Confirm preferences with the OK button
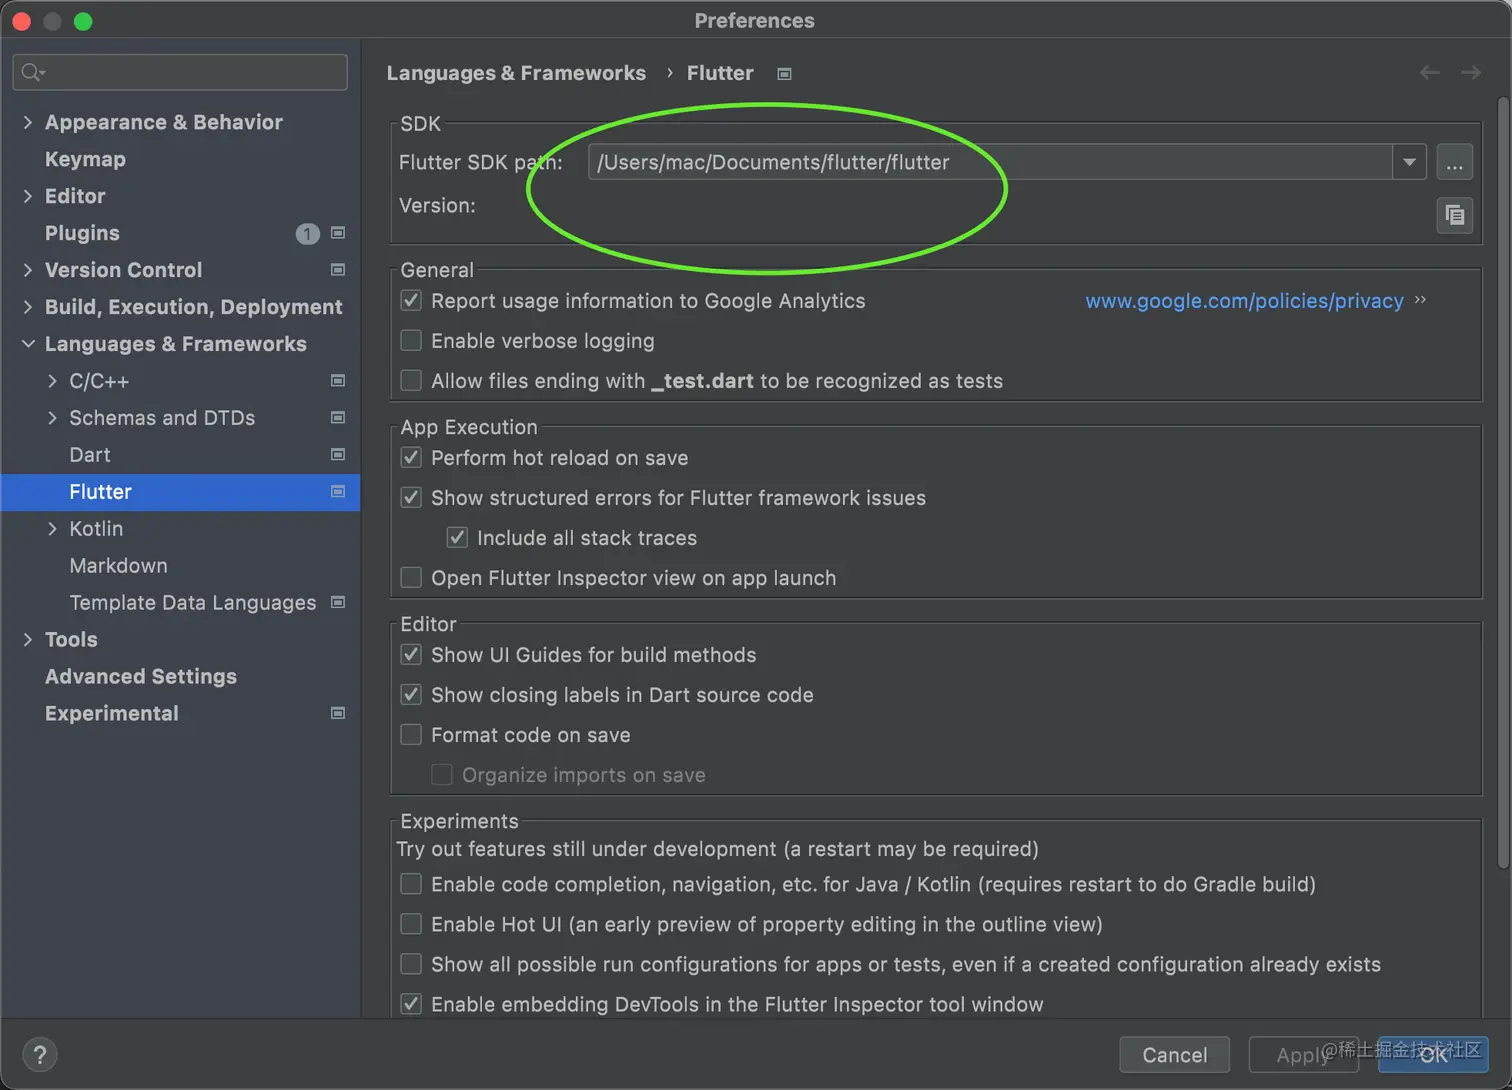The height and width of the screenshot is (1090, 1512). [1433, 1055]
